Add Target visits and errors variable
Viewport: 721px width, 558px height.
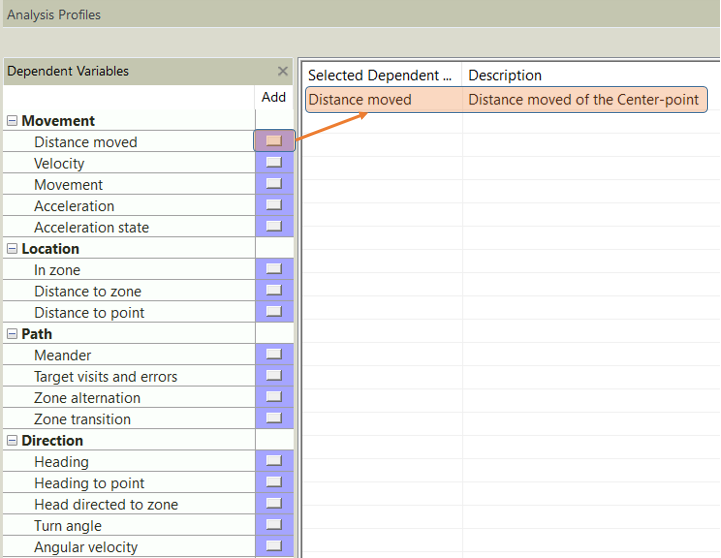274,375
